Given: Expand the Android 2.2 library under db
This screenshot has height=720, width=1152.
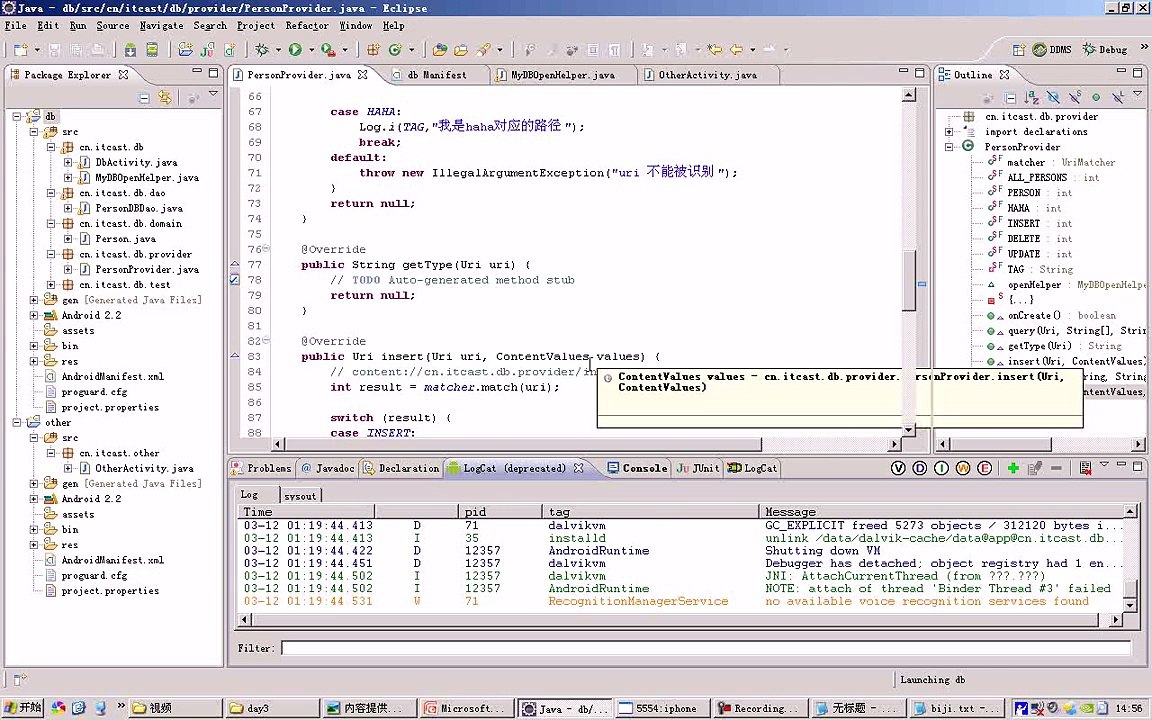Looking at the screenshot, I should [x=34, y=315].
